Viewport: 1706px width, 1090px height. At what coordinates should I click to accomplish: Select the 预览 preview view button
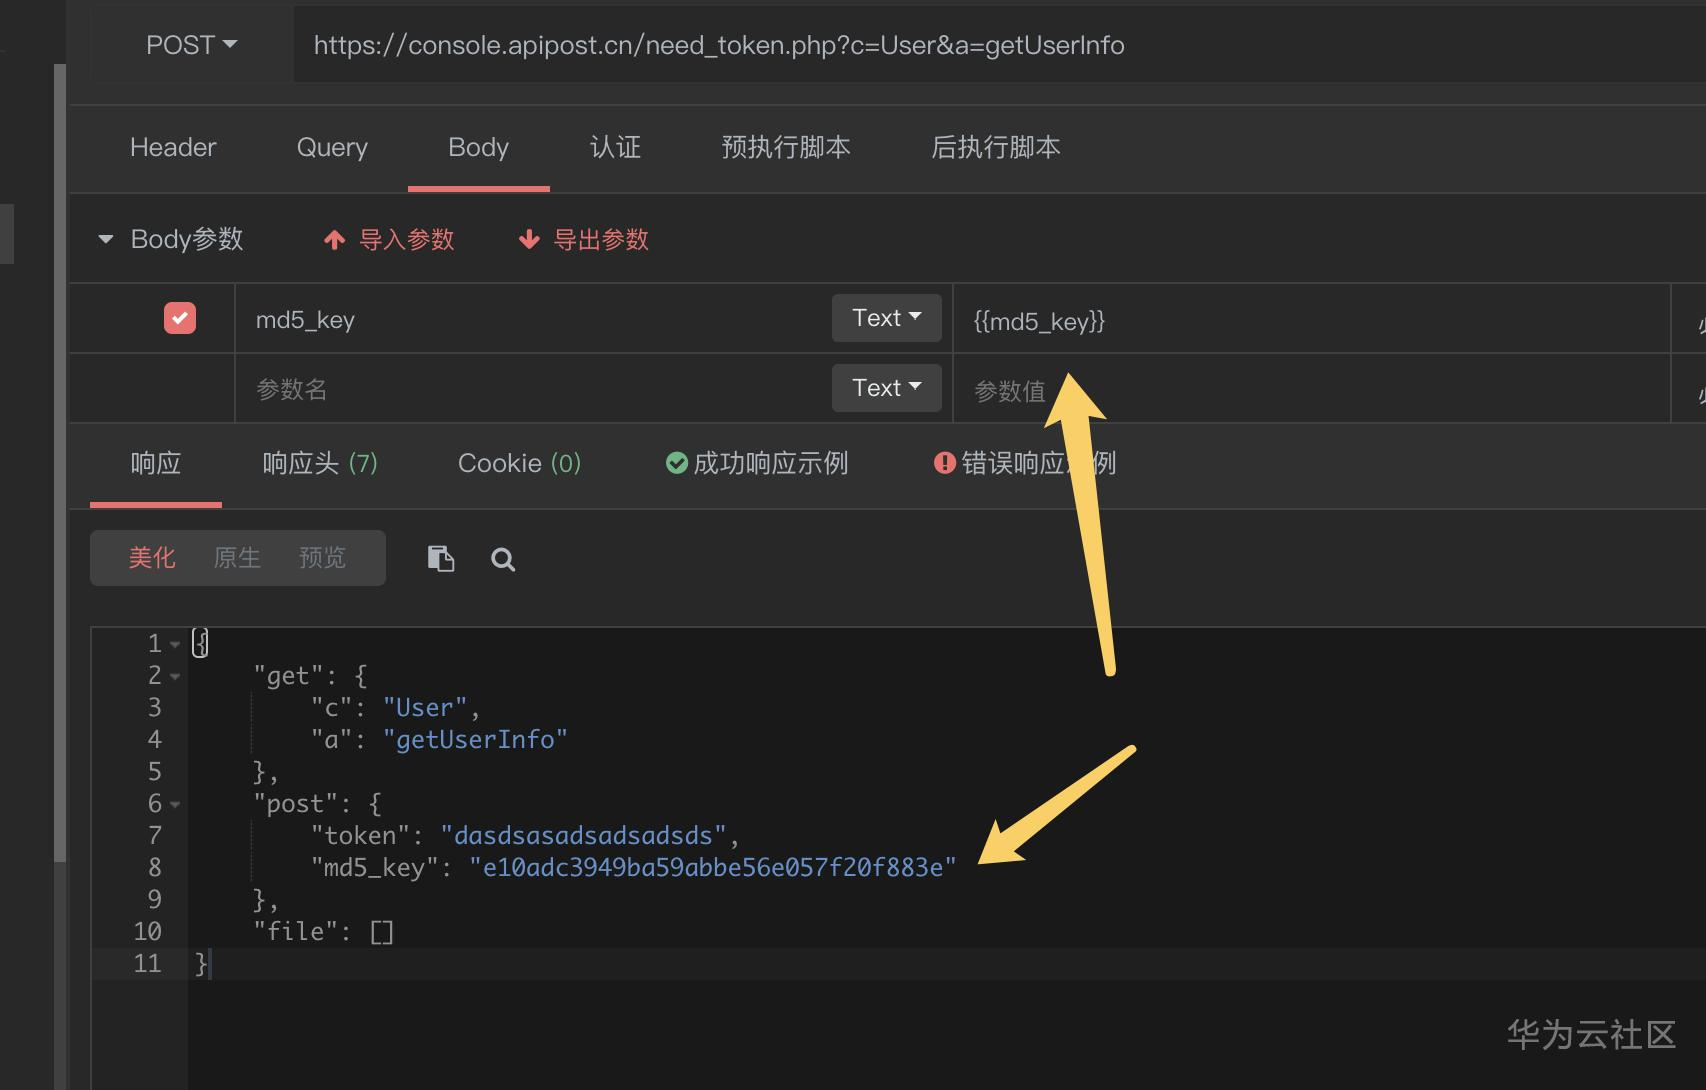(x=322, y=558)
